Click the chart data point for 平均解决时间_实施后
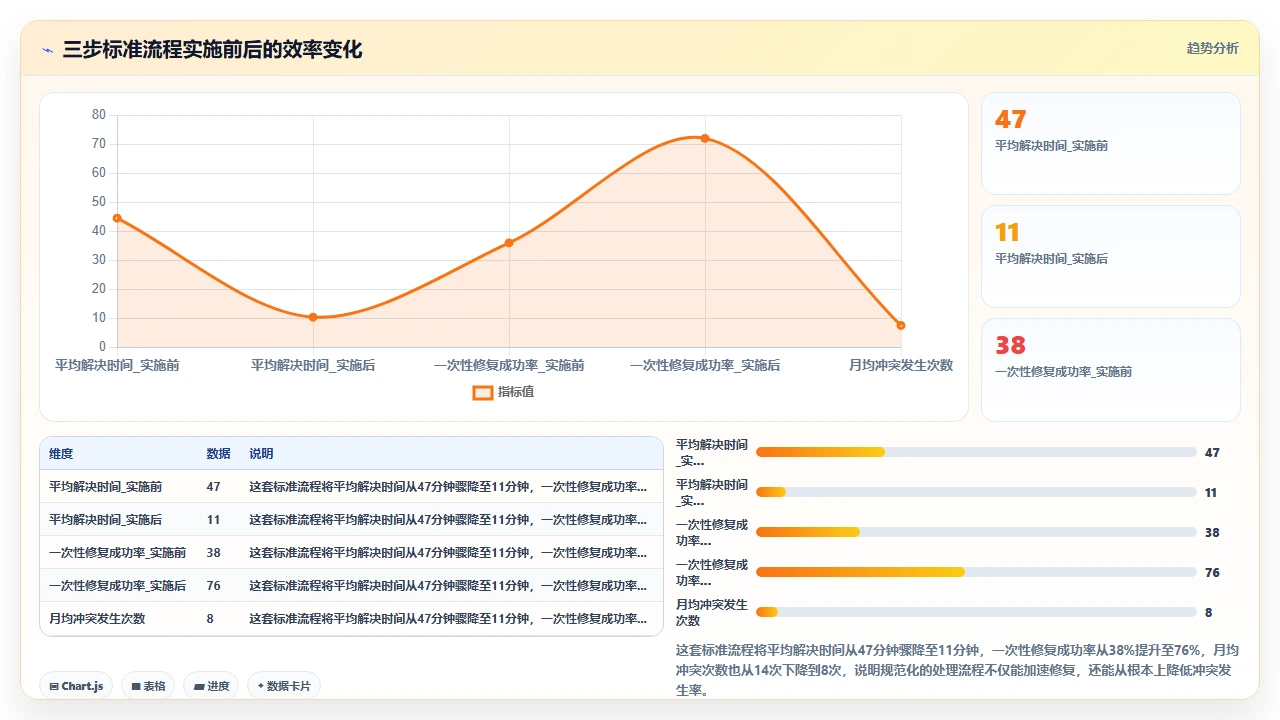Screen dimensions: 1280x720 [313, 317]
